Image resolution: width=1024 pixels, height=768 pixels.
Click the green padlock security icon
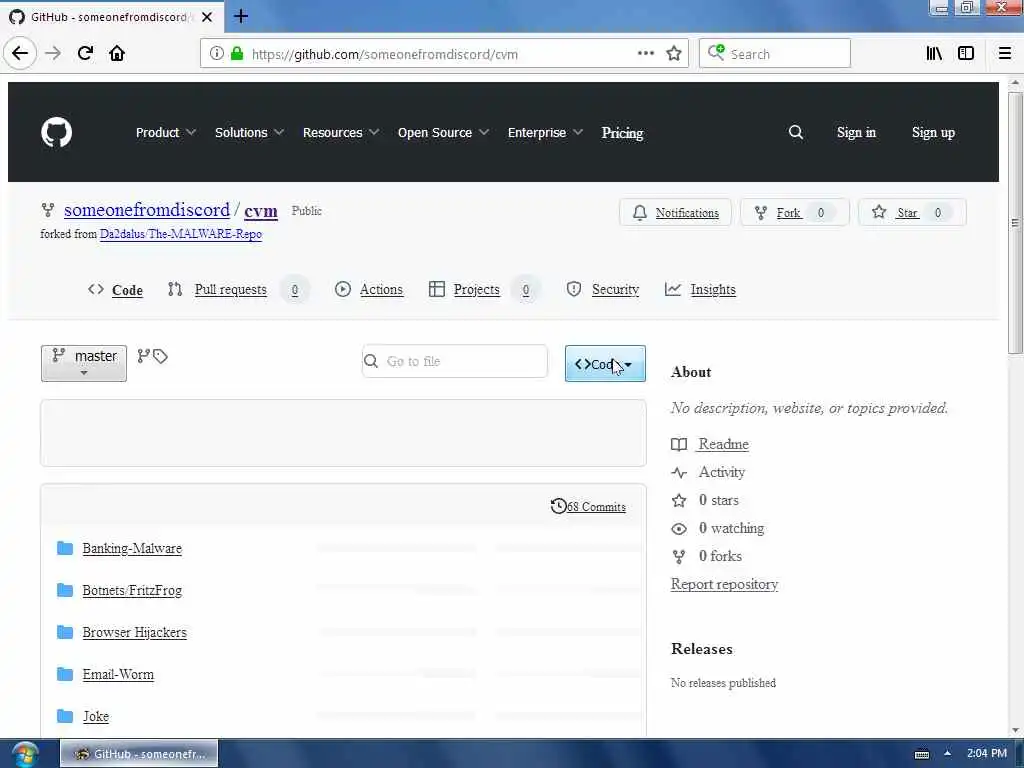pyautogui.click(x=237, y=54)
